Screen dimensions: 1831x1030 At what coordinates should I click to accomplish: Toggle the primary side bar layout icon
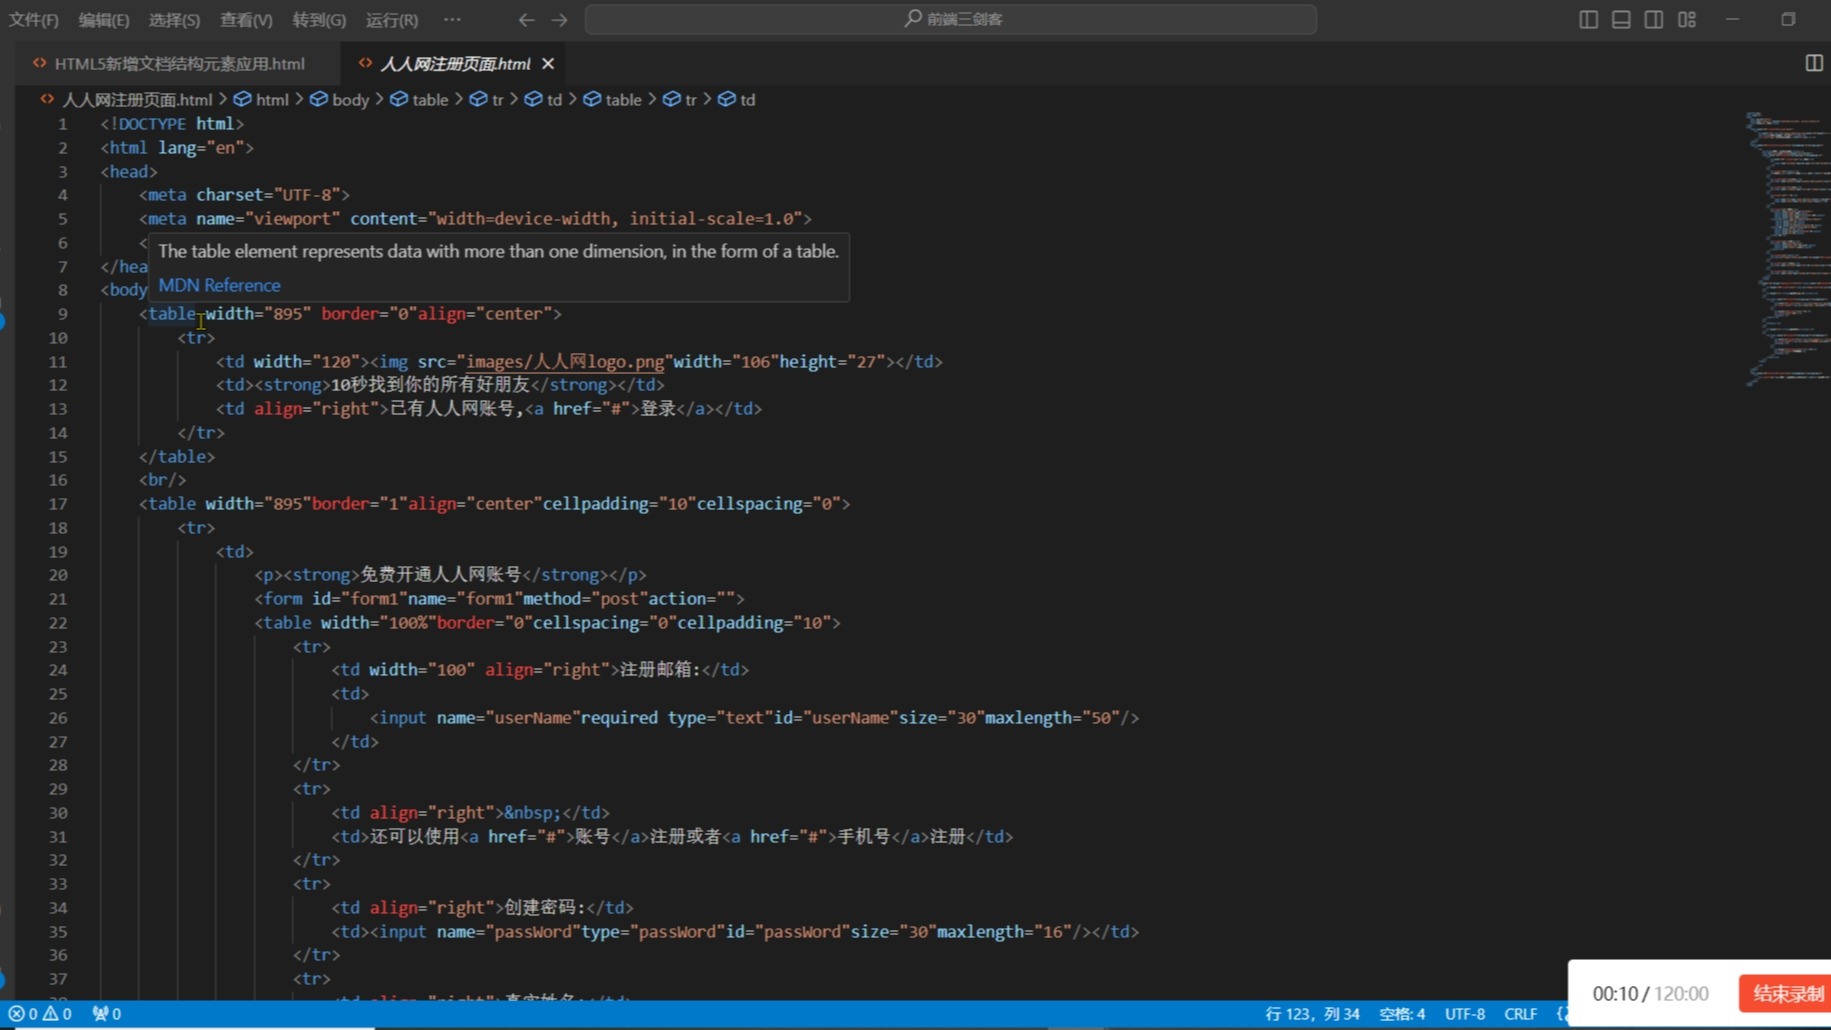coord(1588,19)
